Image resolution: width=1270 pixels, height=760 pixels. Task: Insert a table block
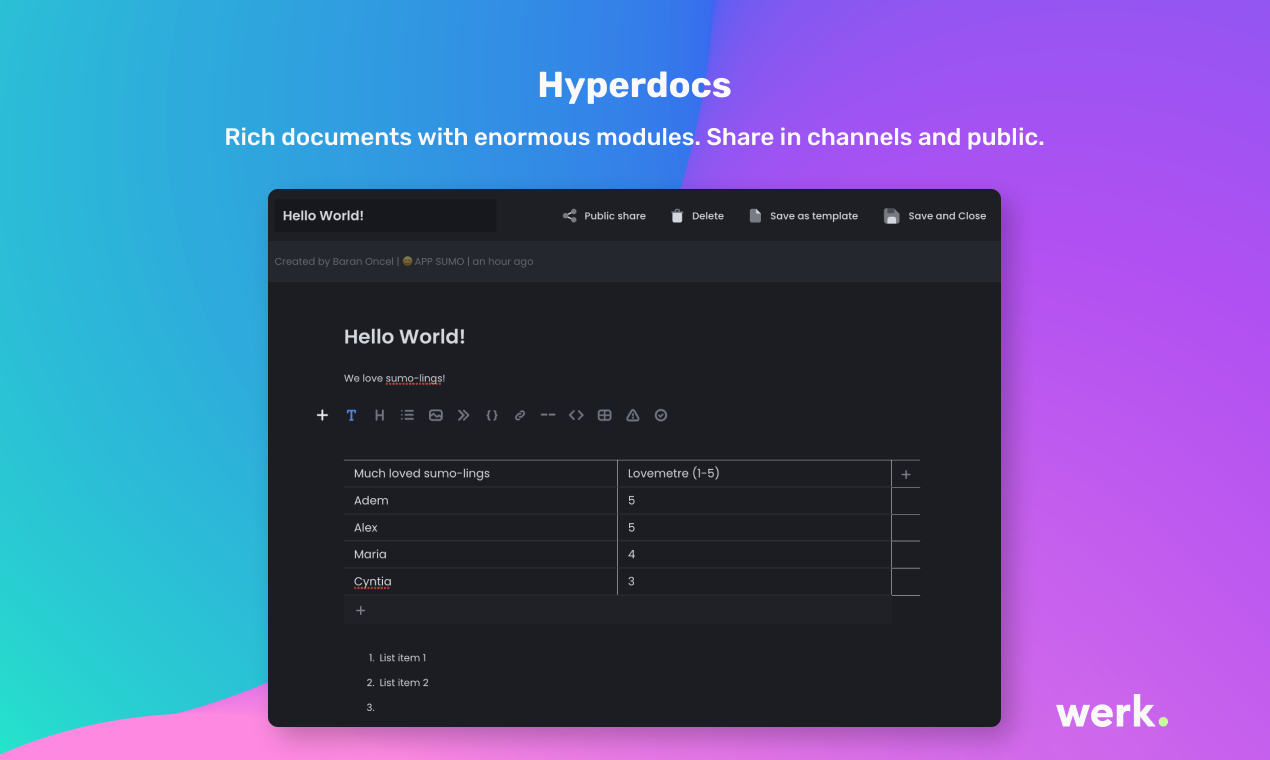(604, 415)
